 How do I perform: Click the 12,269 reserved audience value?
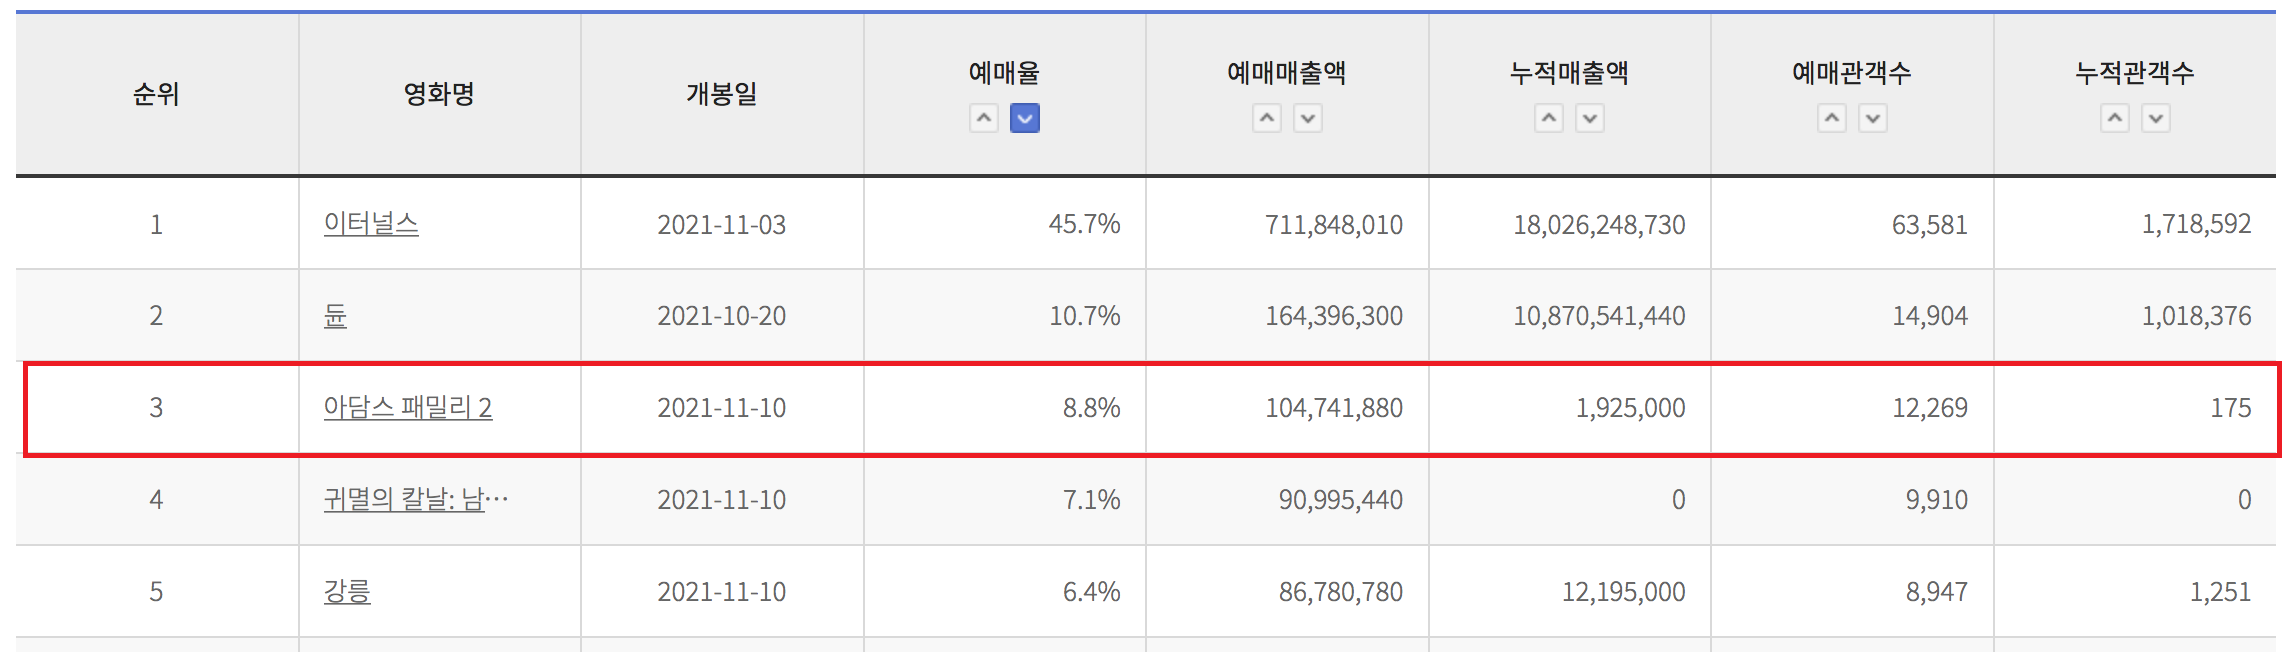pyautogui.click(x=1930, y=408)
